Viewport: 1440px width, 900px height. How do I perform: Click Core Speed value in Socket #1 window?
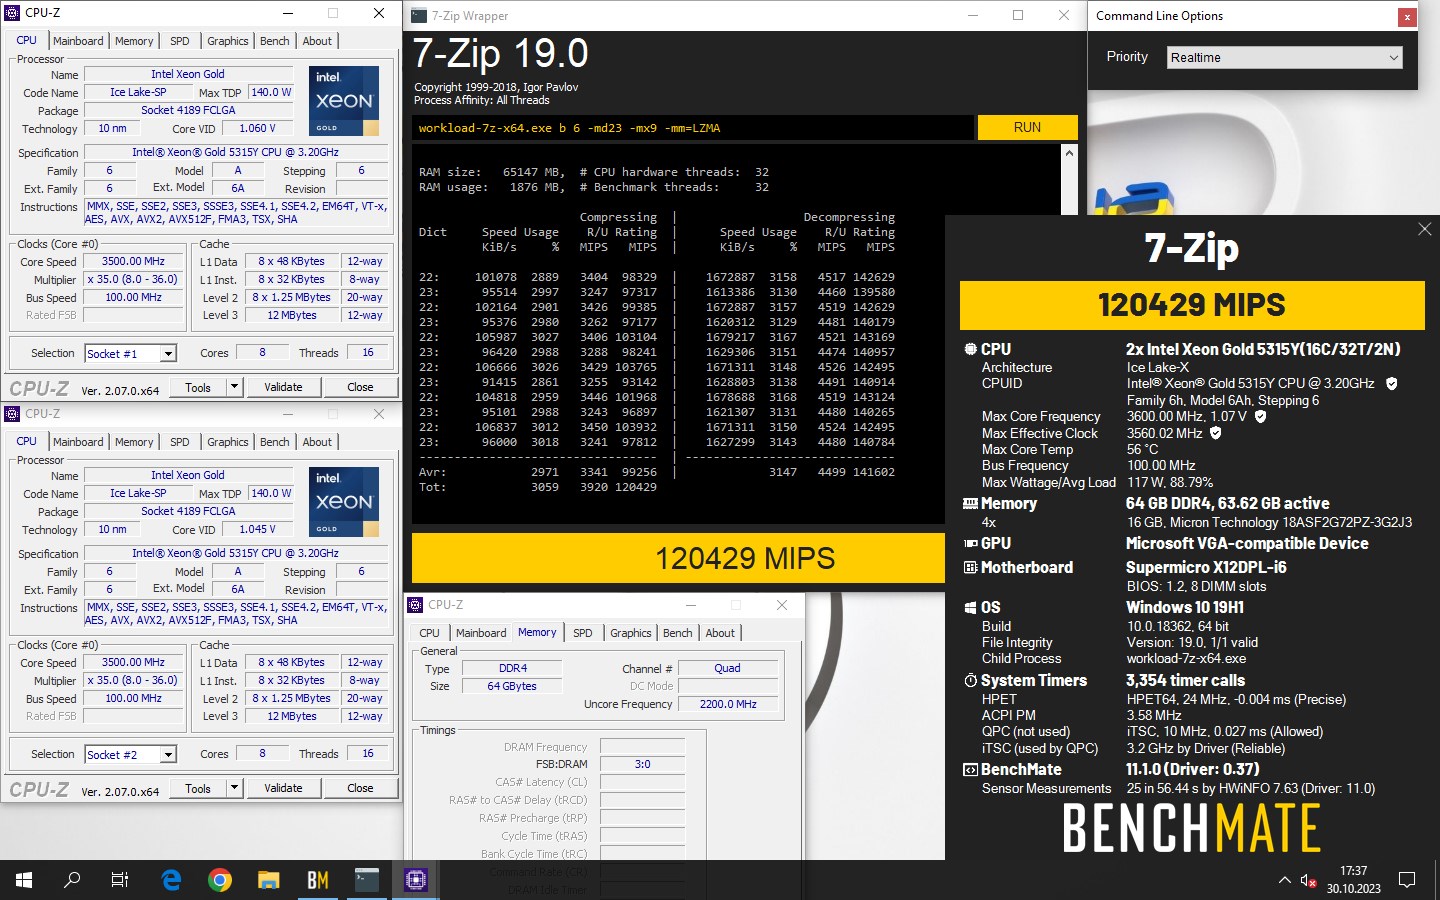pyautogui.click(x=133, y=261)
